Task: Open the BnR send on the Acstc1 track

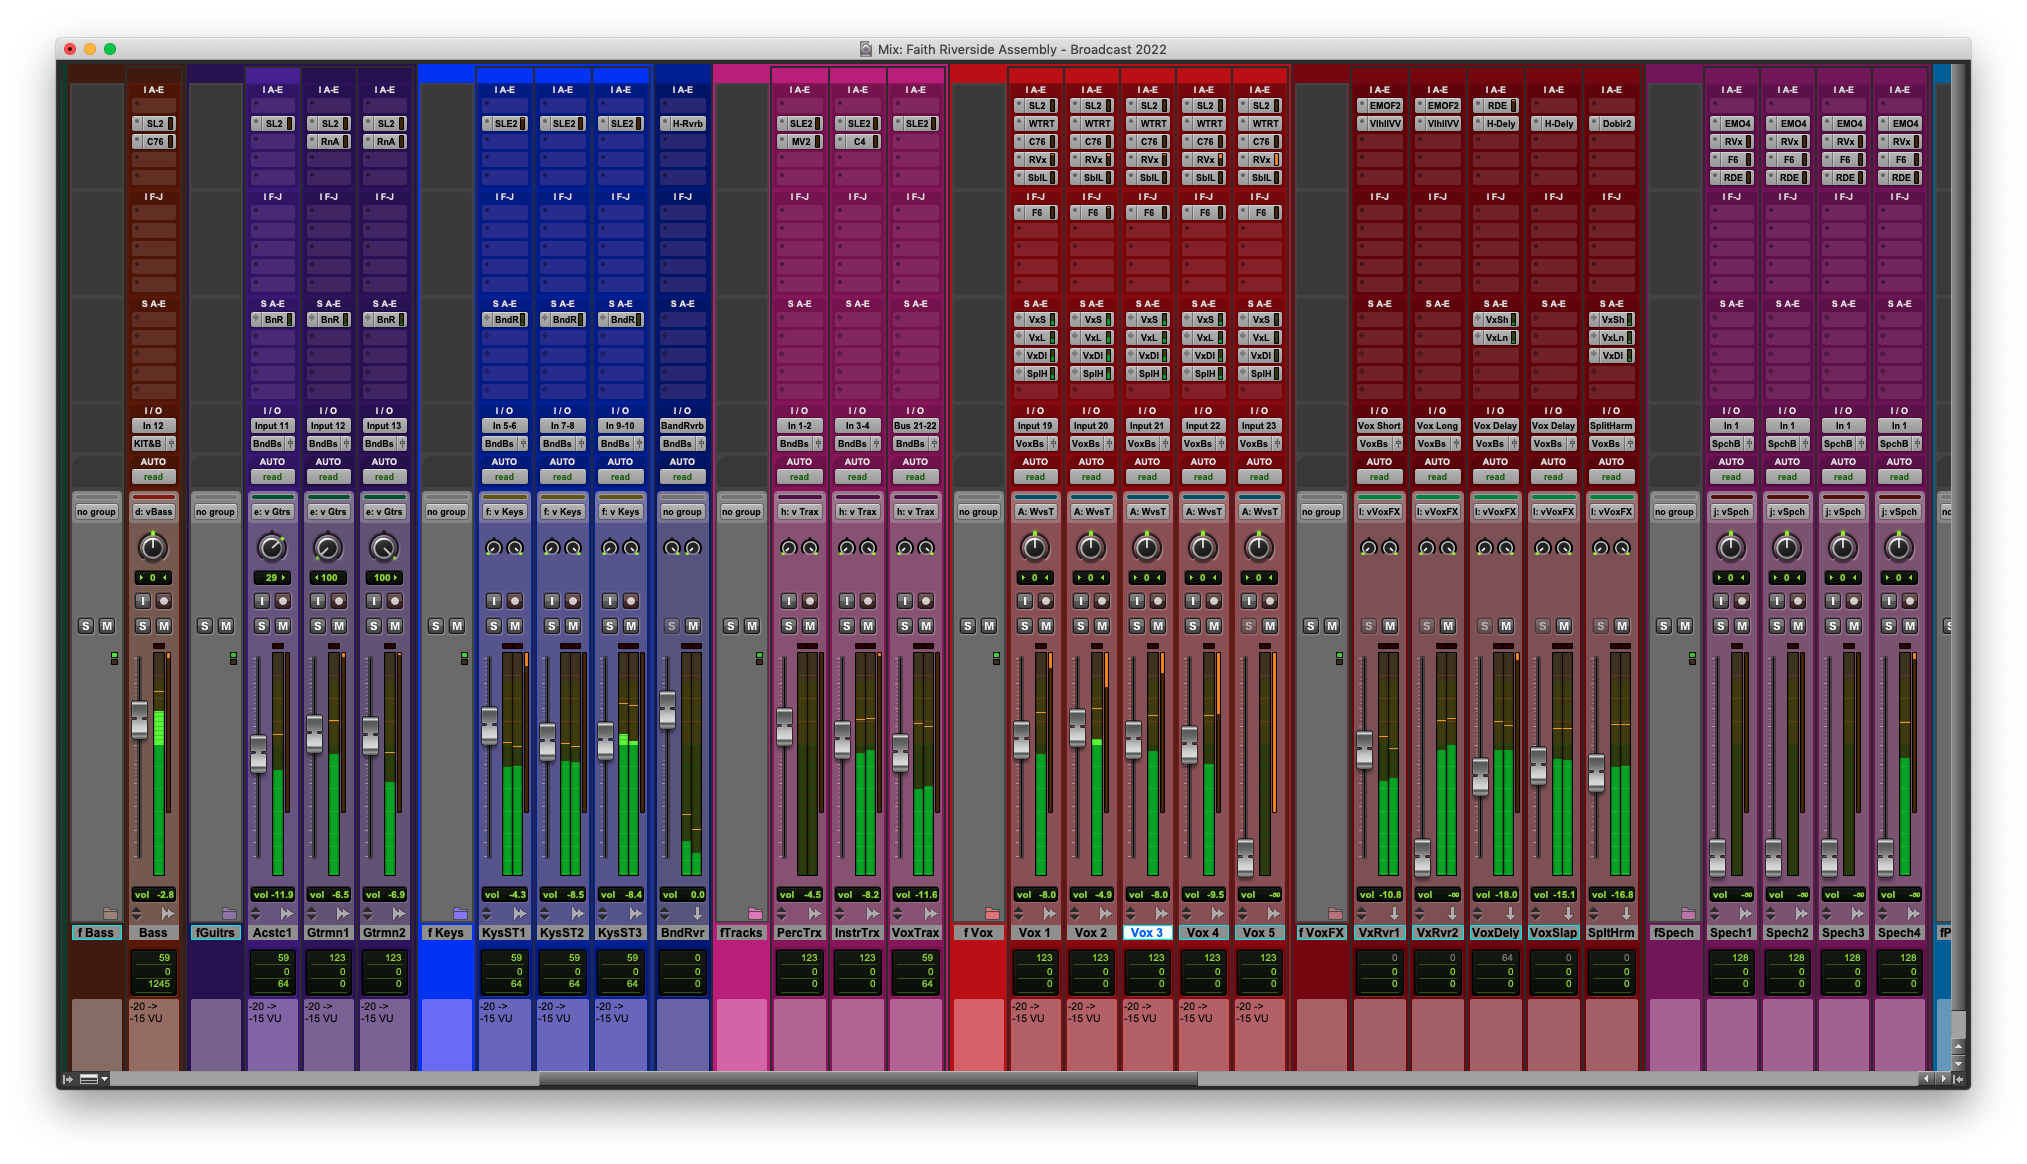Action: [x=272, y=320]
